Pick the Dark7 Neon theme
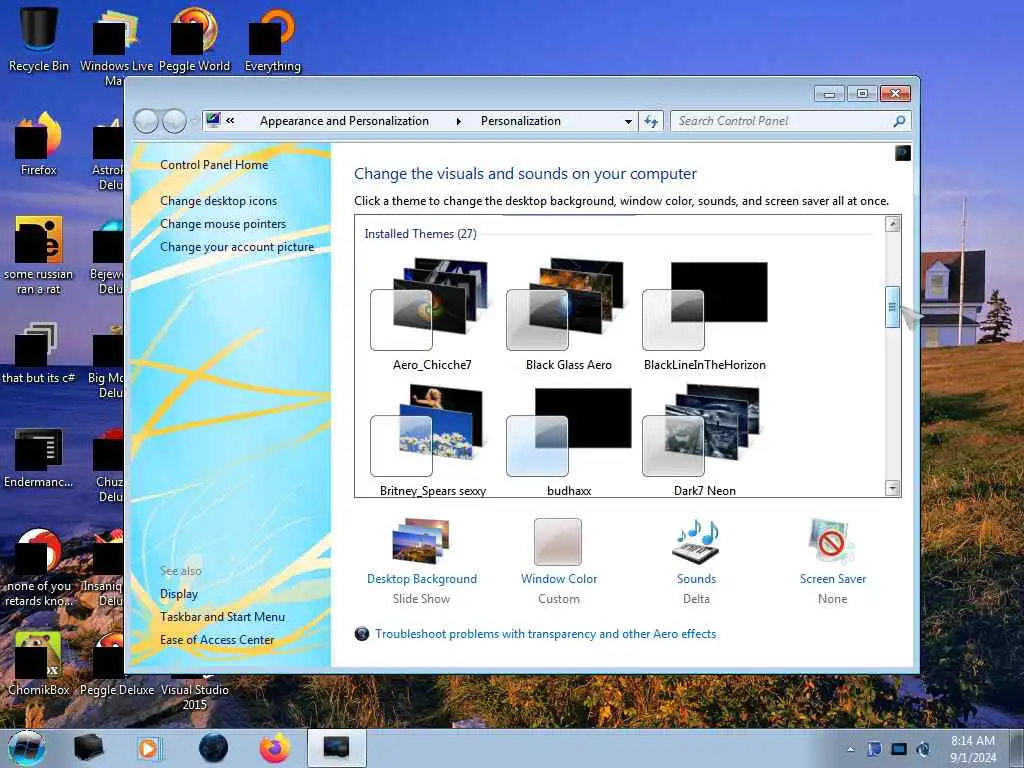This screenshot has height=768, width=1024. click(x=705, y=441)
